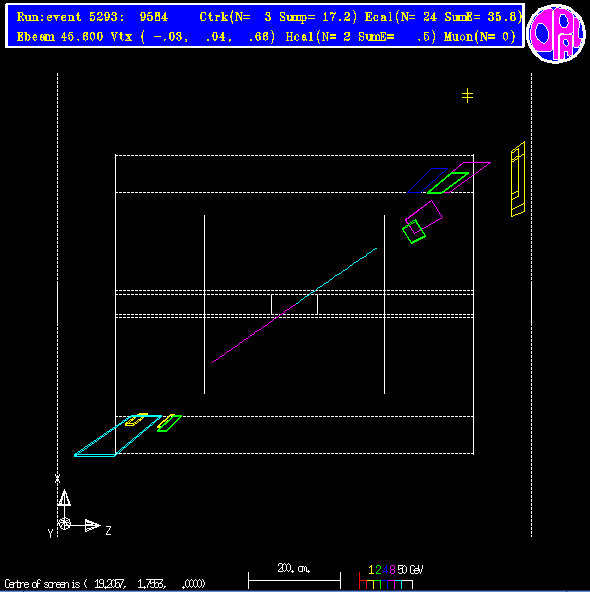Click the GeV energy color legend
Screen dimensions: 590x592
click(x=391, y=578)
